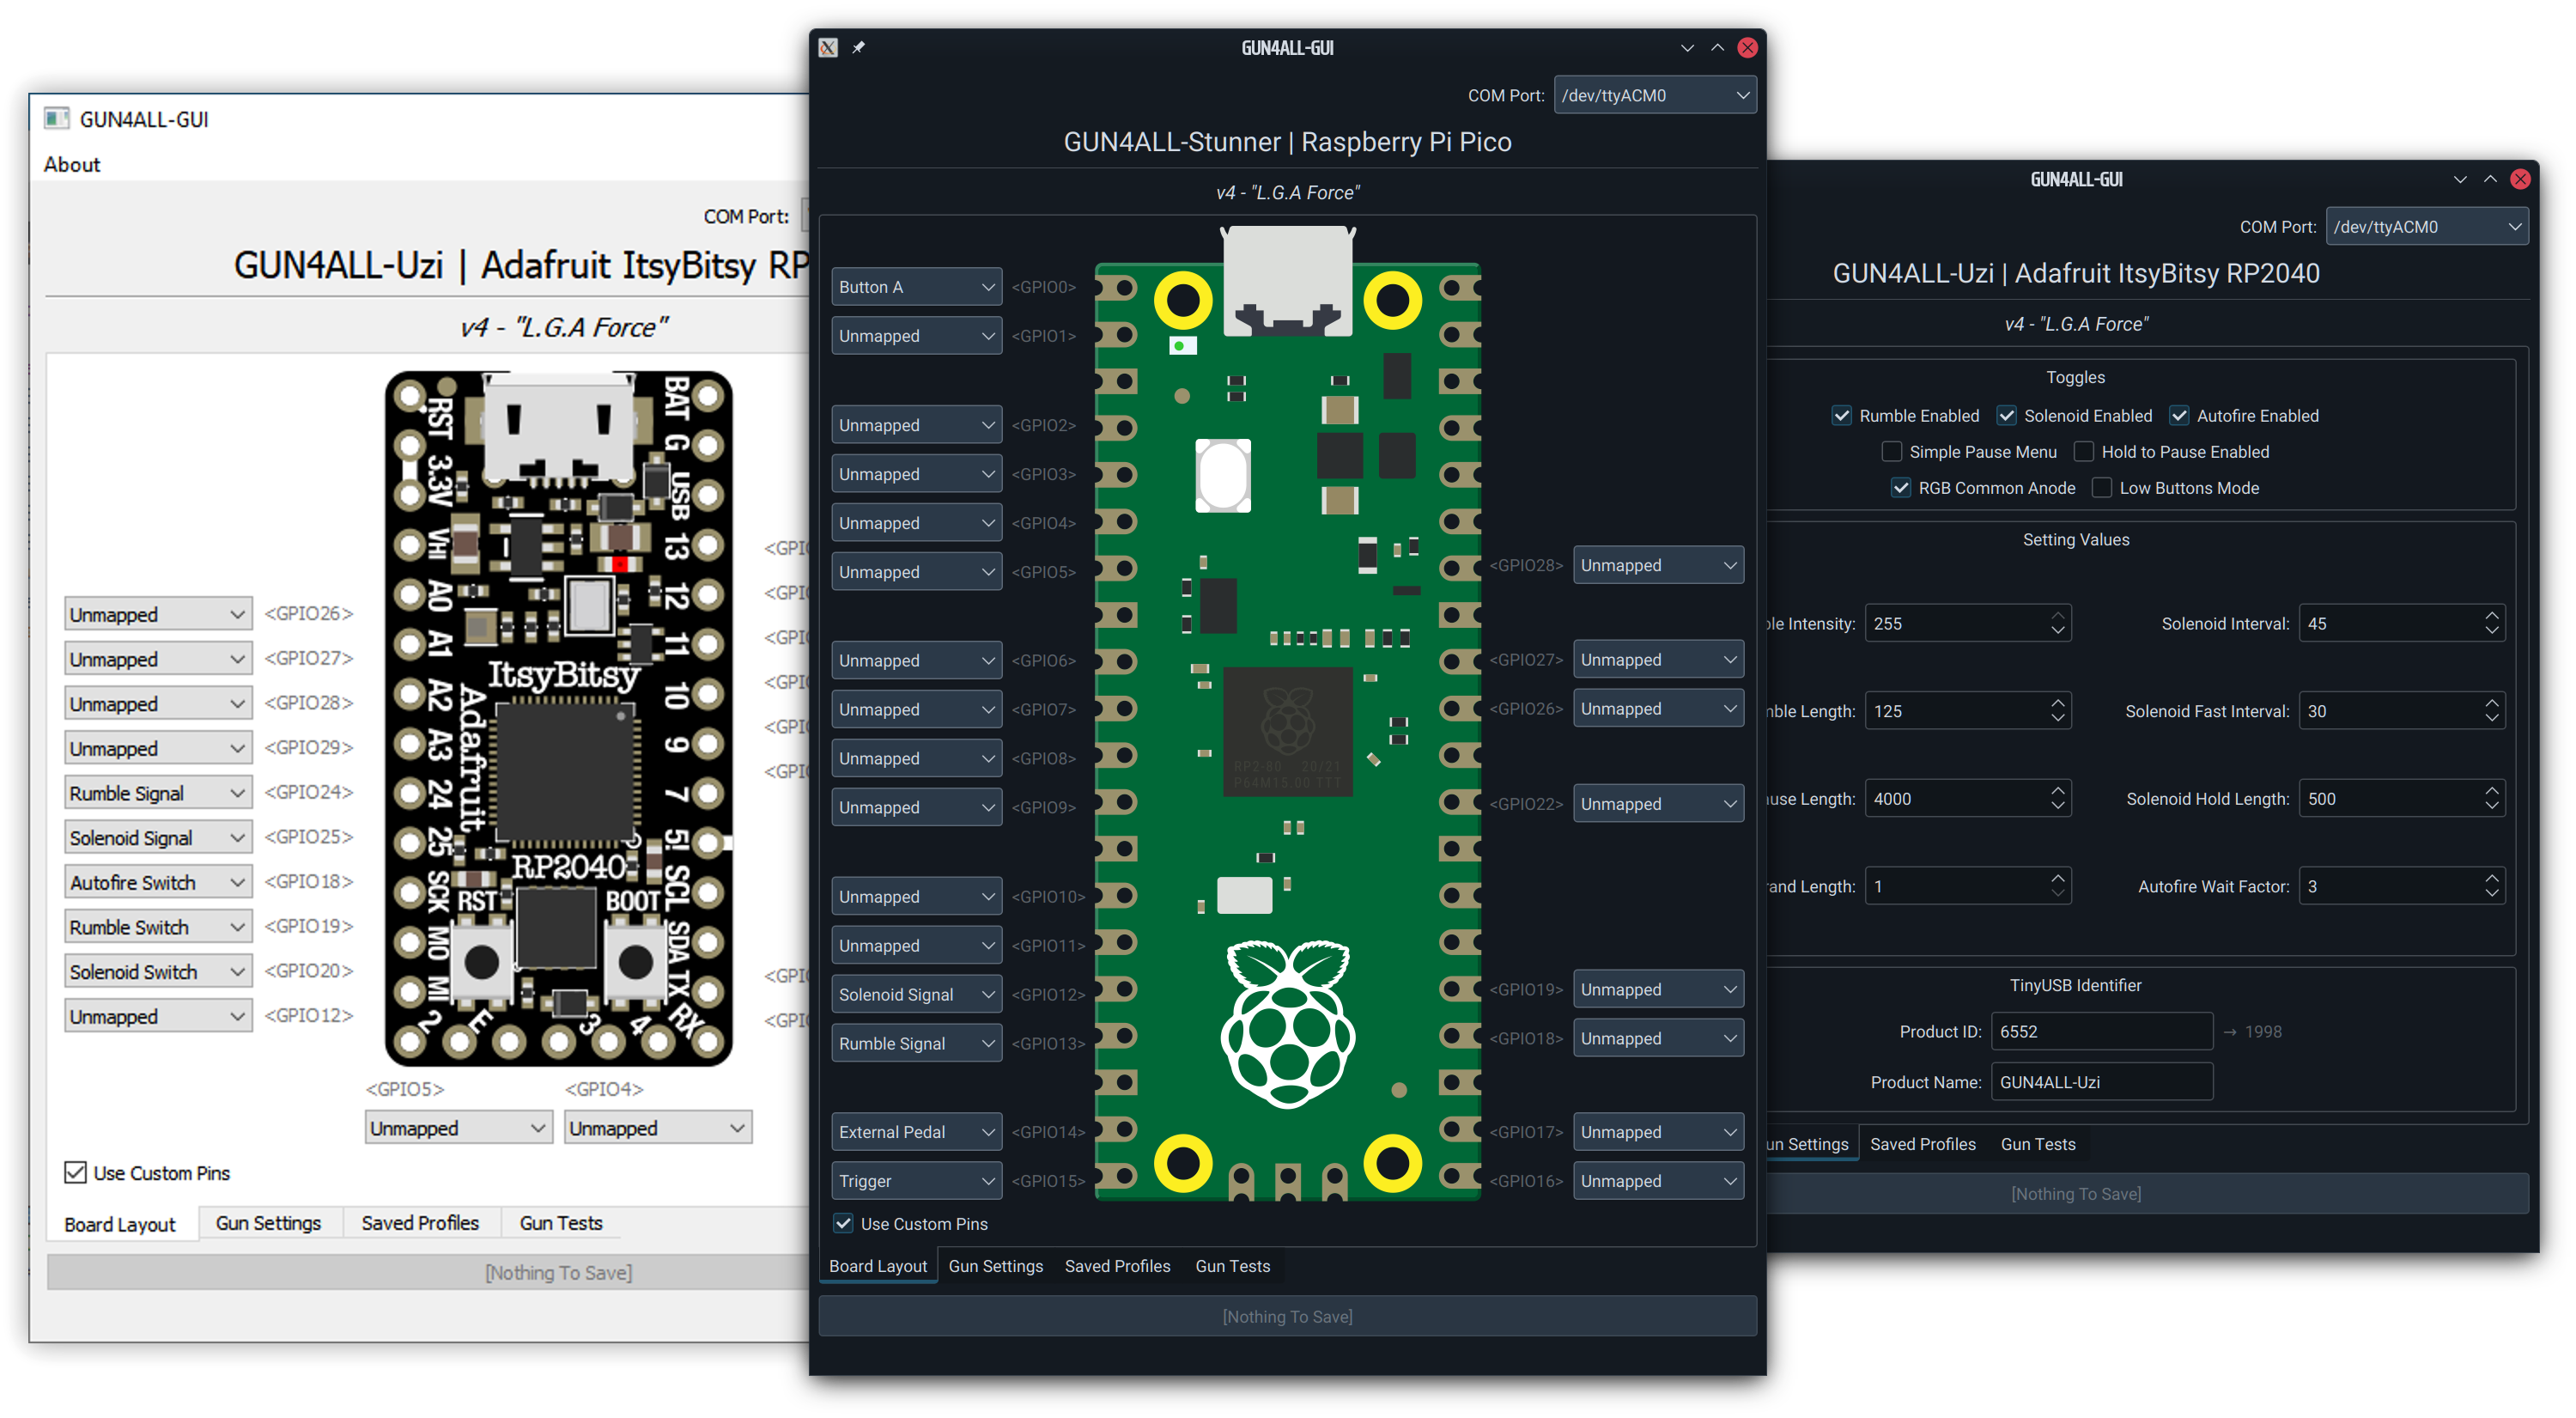Open the About menu

click(72, 164)
